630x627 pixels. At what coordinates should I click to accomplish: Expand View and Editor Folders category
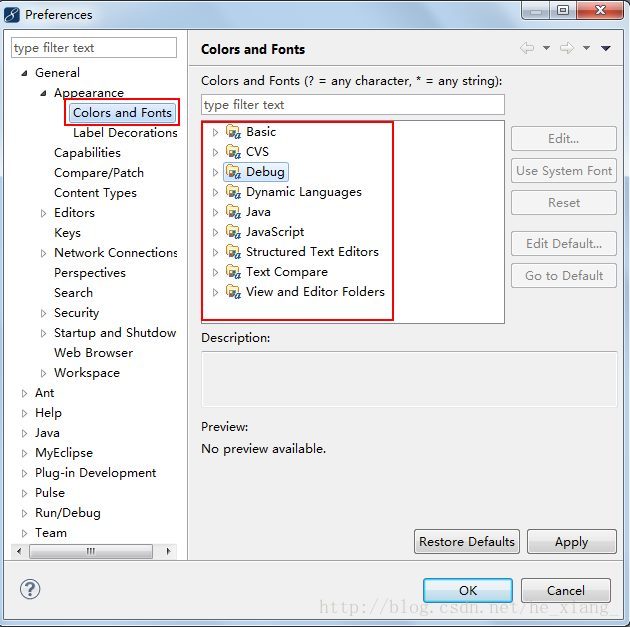pyautogui.click(x=215, y=292)
